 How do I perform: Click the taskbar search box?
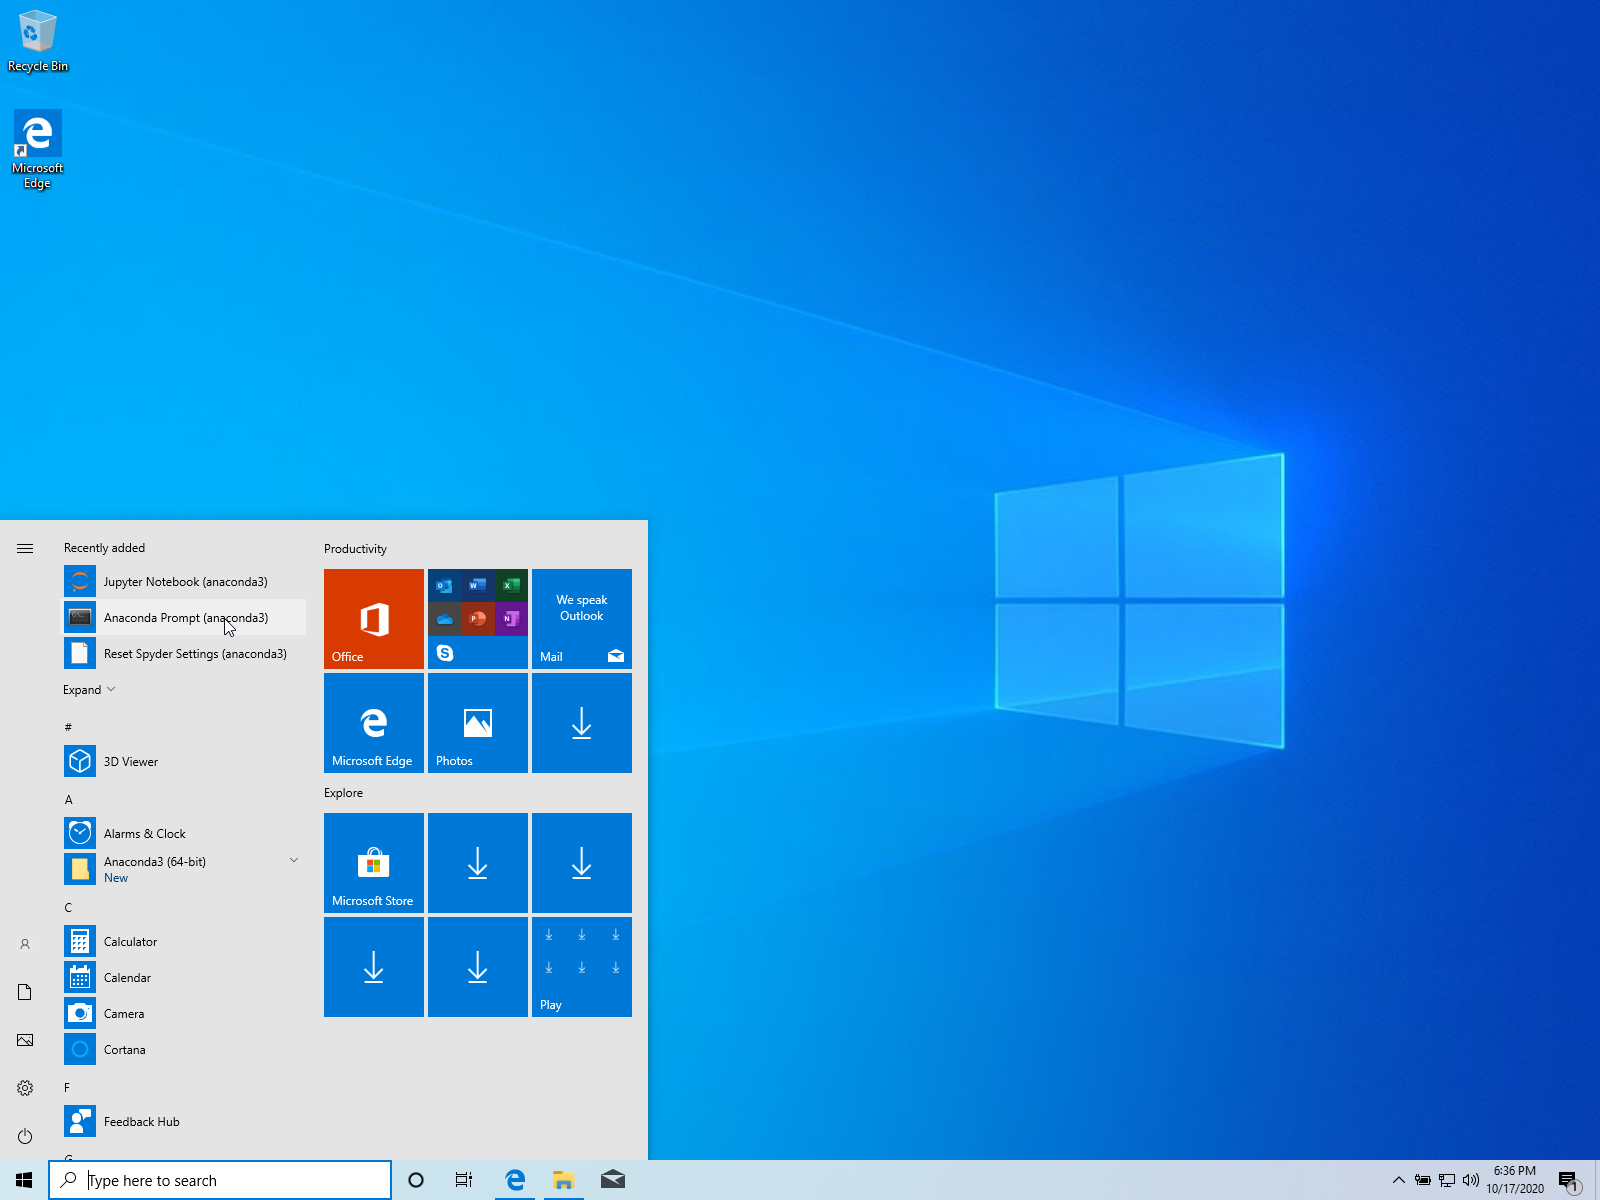[220, 1180]
